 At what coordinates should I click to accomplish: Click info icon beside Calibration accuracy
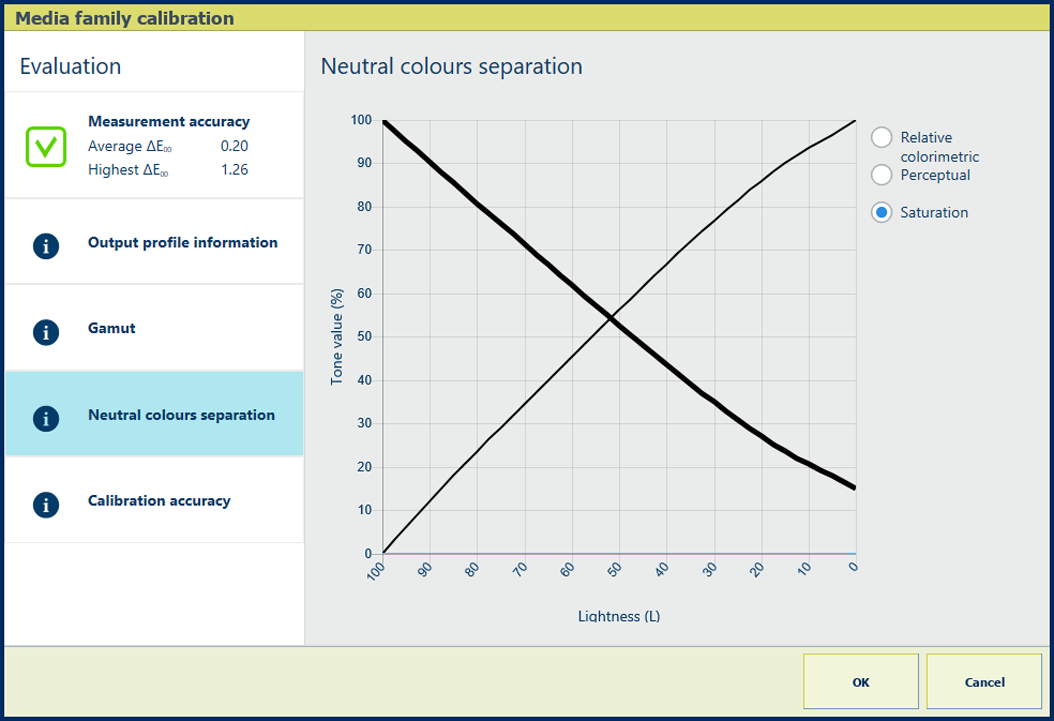[46, 504]
